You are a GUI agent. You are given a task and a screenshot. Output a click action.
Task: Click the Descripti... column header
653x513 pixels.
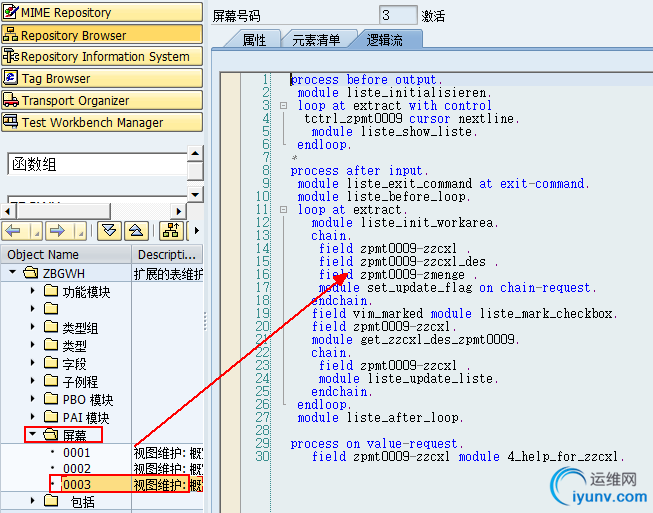167,254
